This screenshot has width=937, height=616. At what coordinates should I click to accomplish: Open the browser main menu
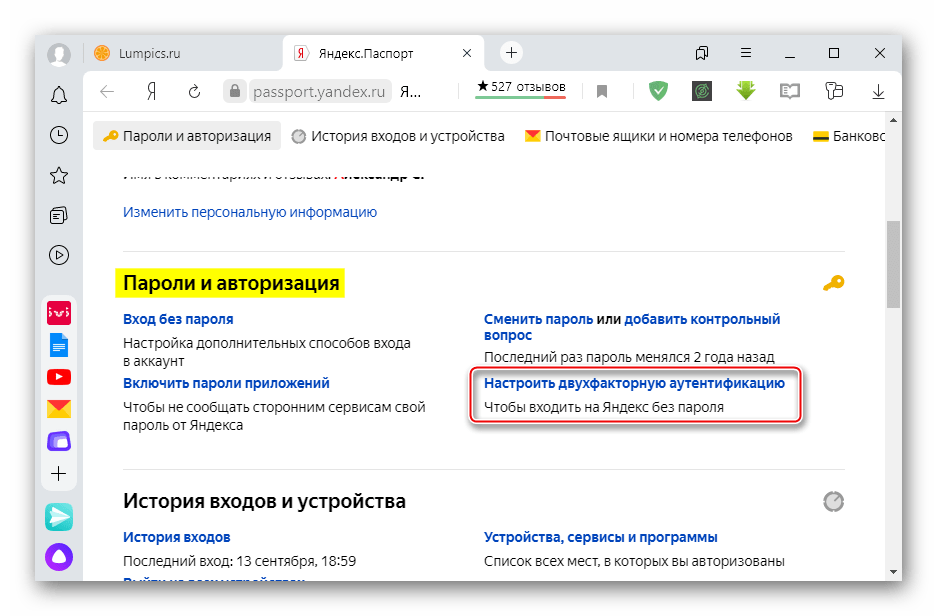click(746, 53)
